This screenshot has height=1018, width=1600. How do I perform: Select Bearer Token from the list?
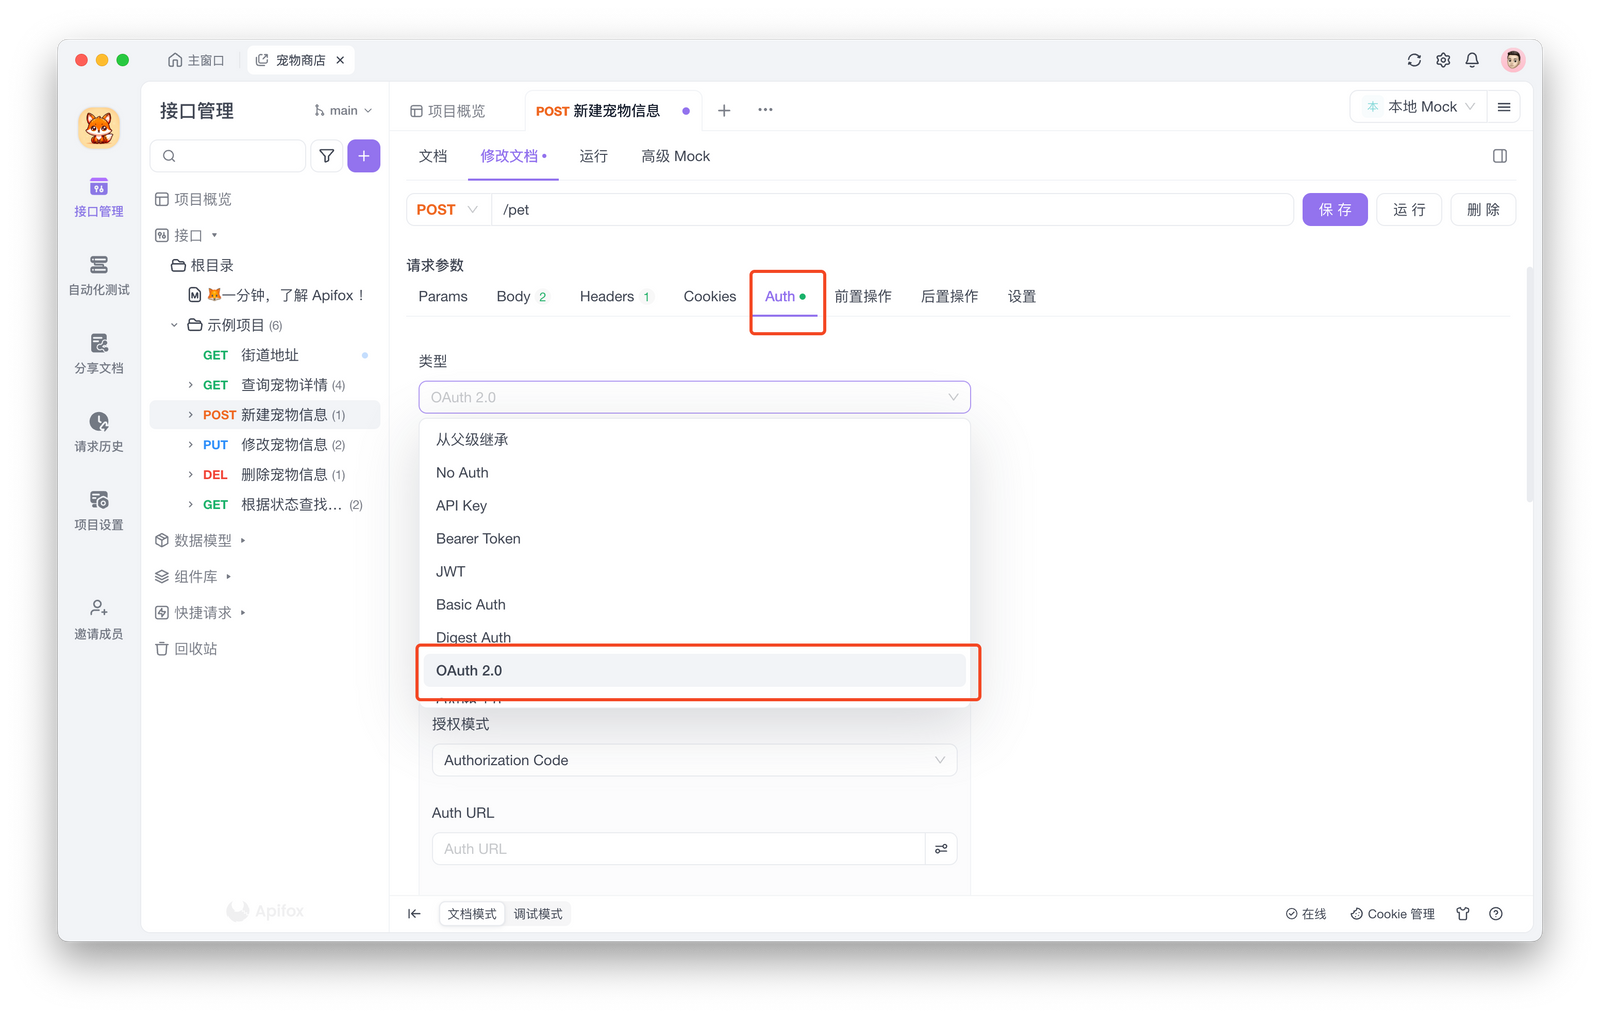694,539
